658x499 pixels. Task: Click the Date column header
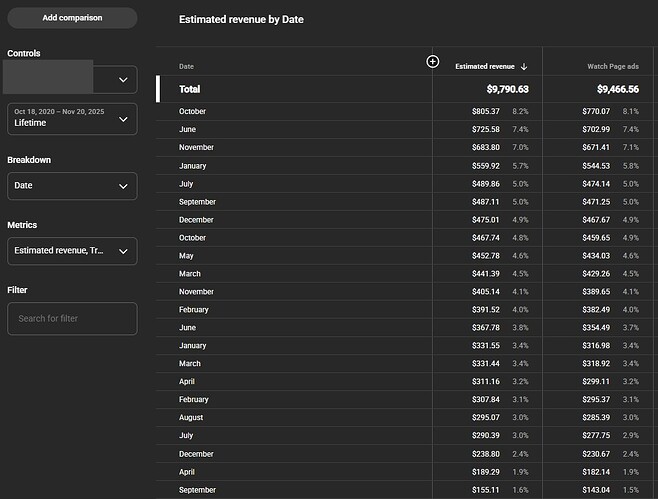[186, 67]
